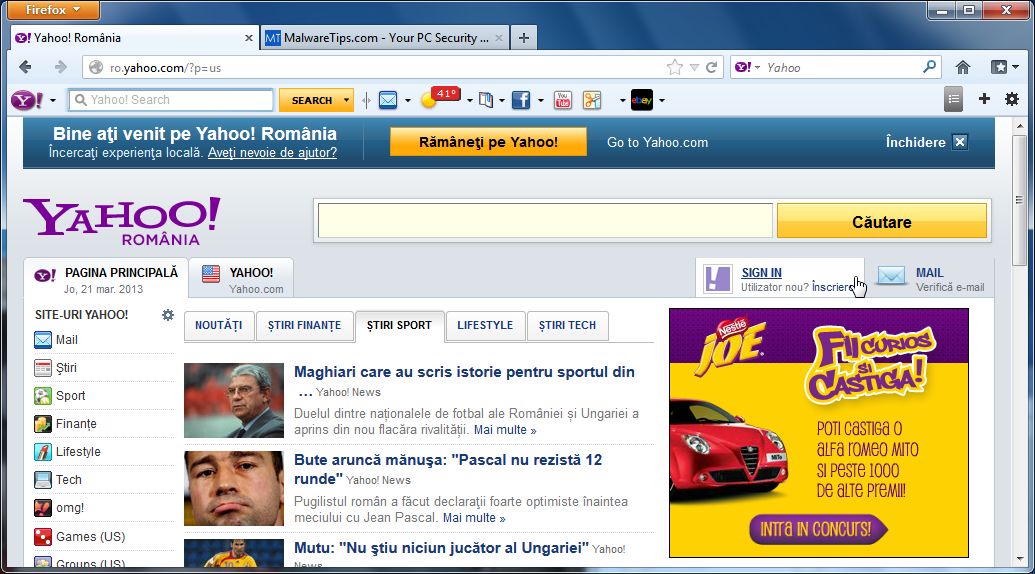Close the Yahoo! România tab

click(x=249, y=38)
